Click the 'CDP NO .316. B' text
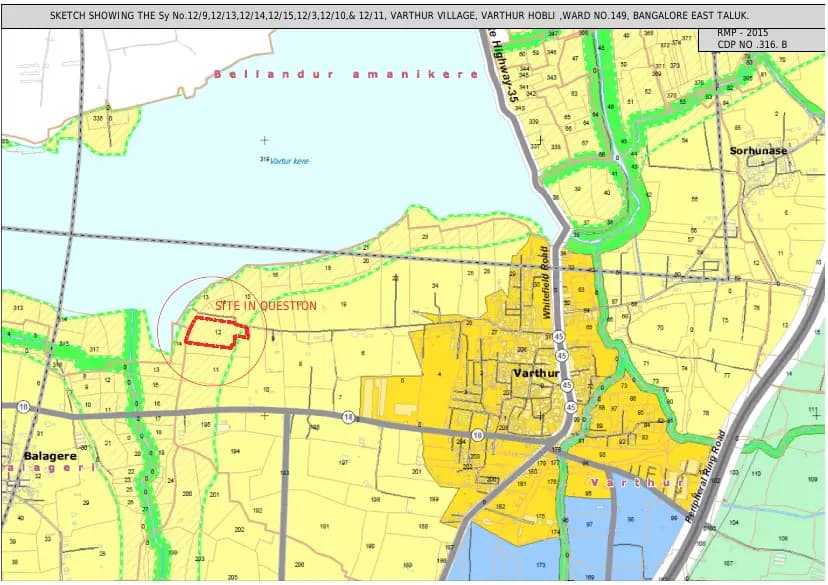 (x=752, y=44)
